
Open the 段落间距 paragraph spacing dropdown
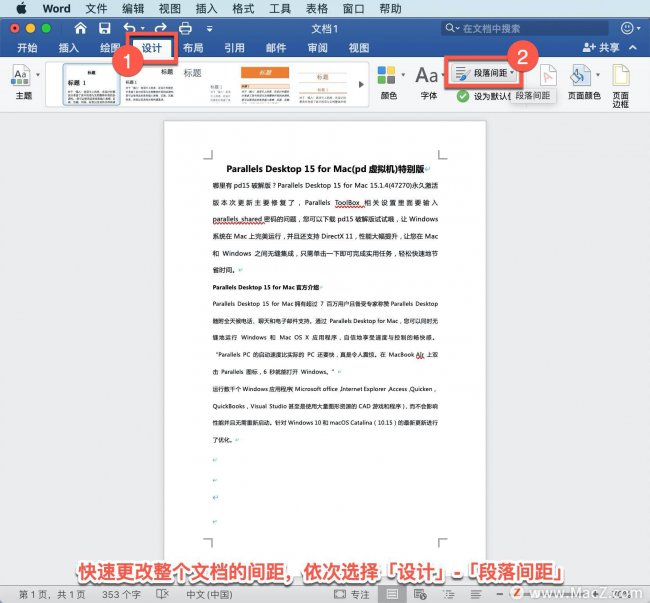pos(484,73)
